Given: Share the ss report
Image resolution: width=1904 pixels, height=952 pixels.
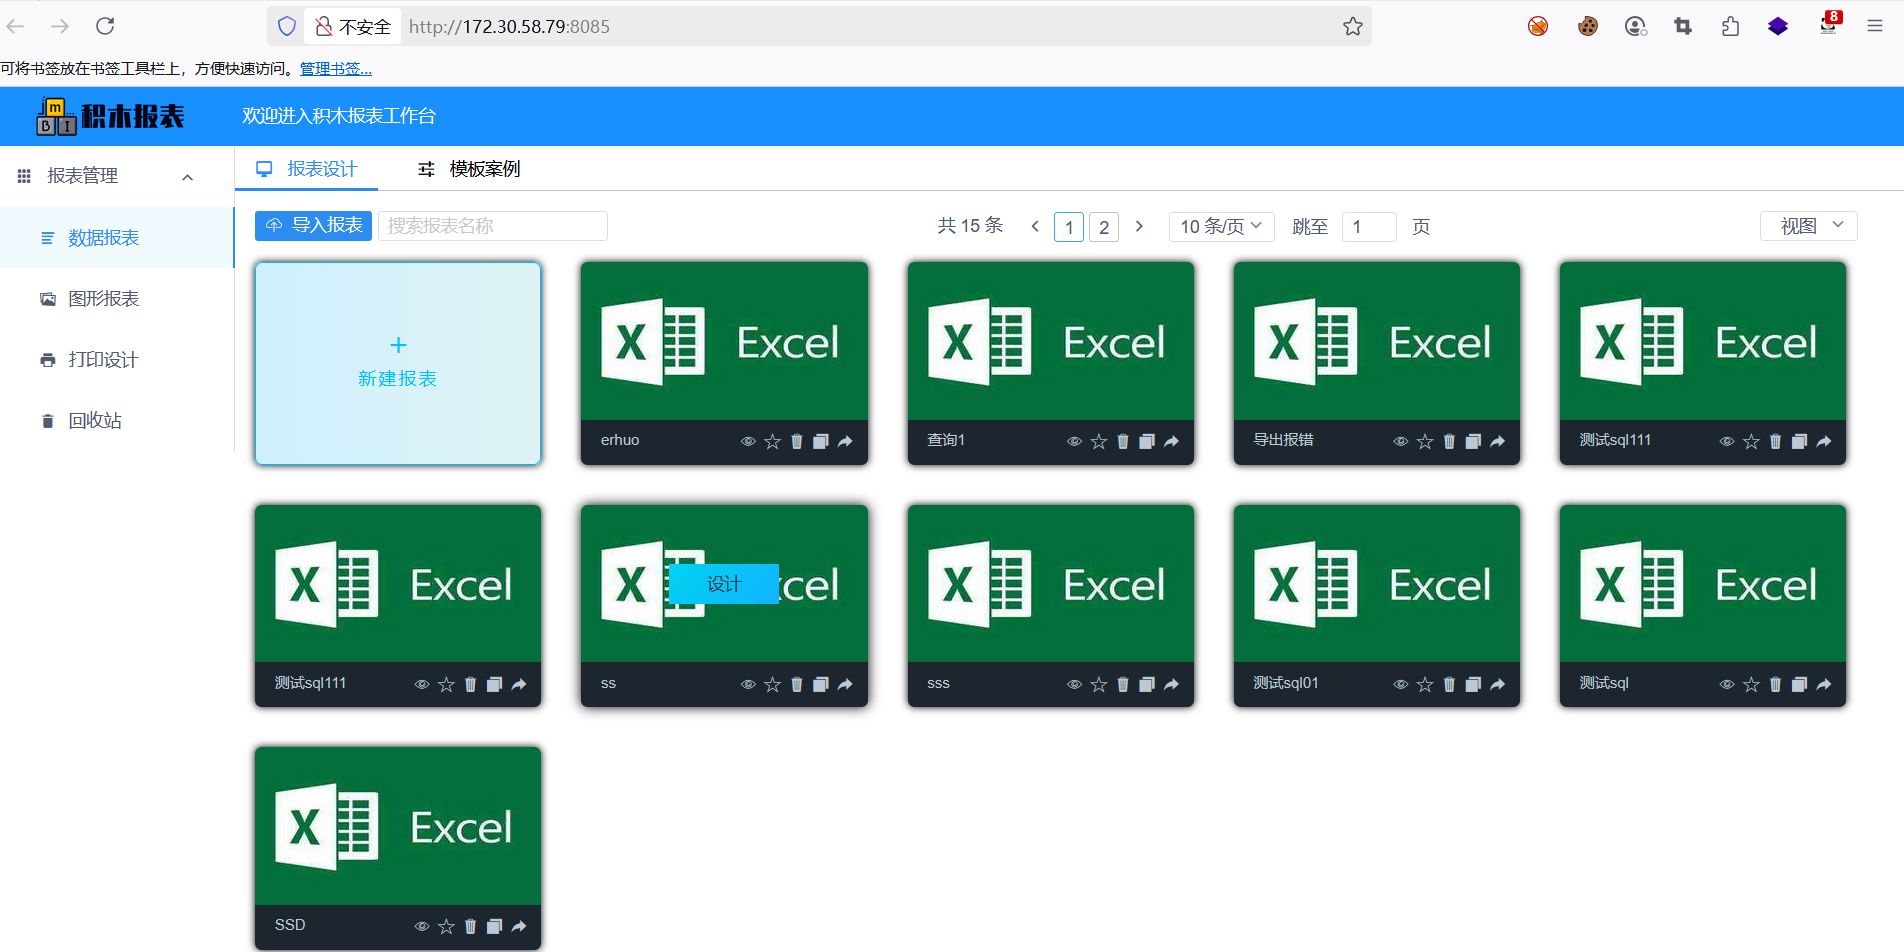Looking at the screenshot, I should [845, 685].
